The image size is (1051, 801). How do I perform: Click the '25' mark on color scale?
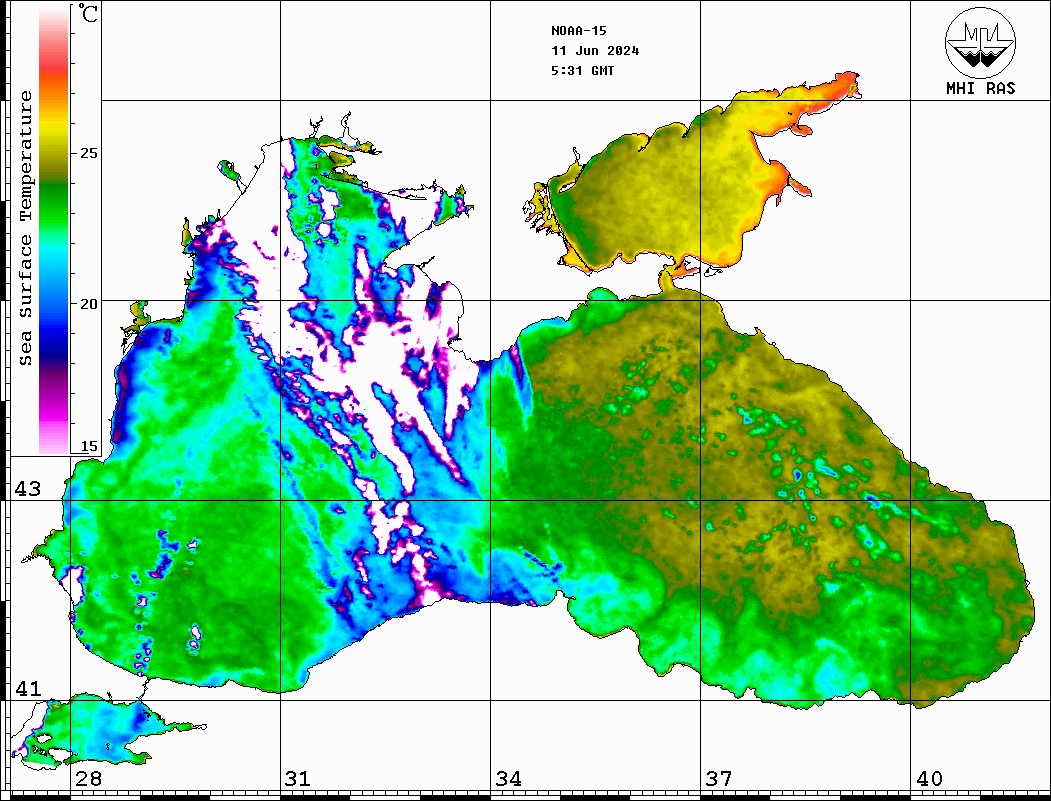88,153
